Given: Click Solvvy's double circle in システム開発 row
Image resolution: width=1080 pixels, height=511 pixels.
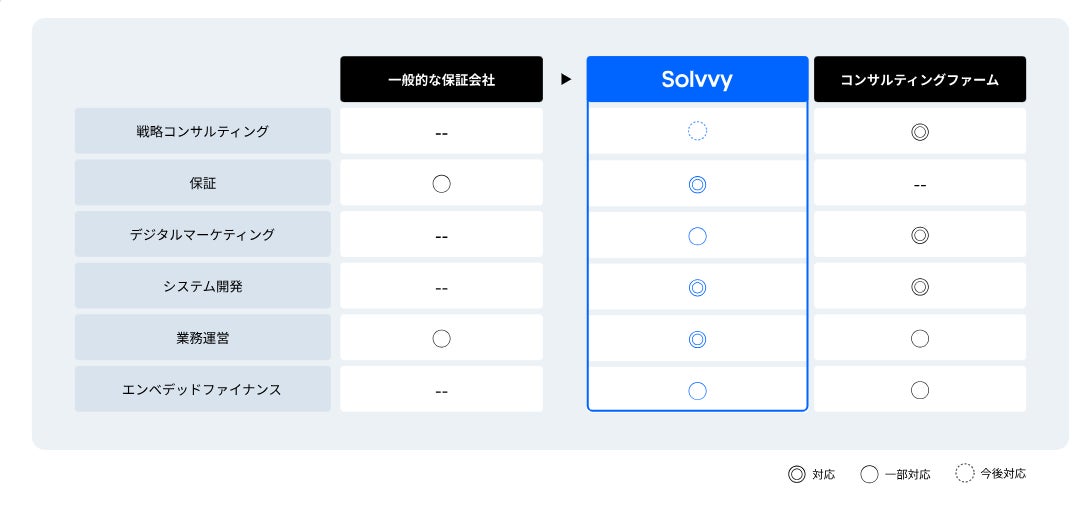Looking at the screenshot, I should point(698,288).
